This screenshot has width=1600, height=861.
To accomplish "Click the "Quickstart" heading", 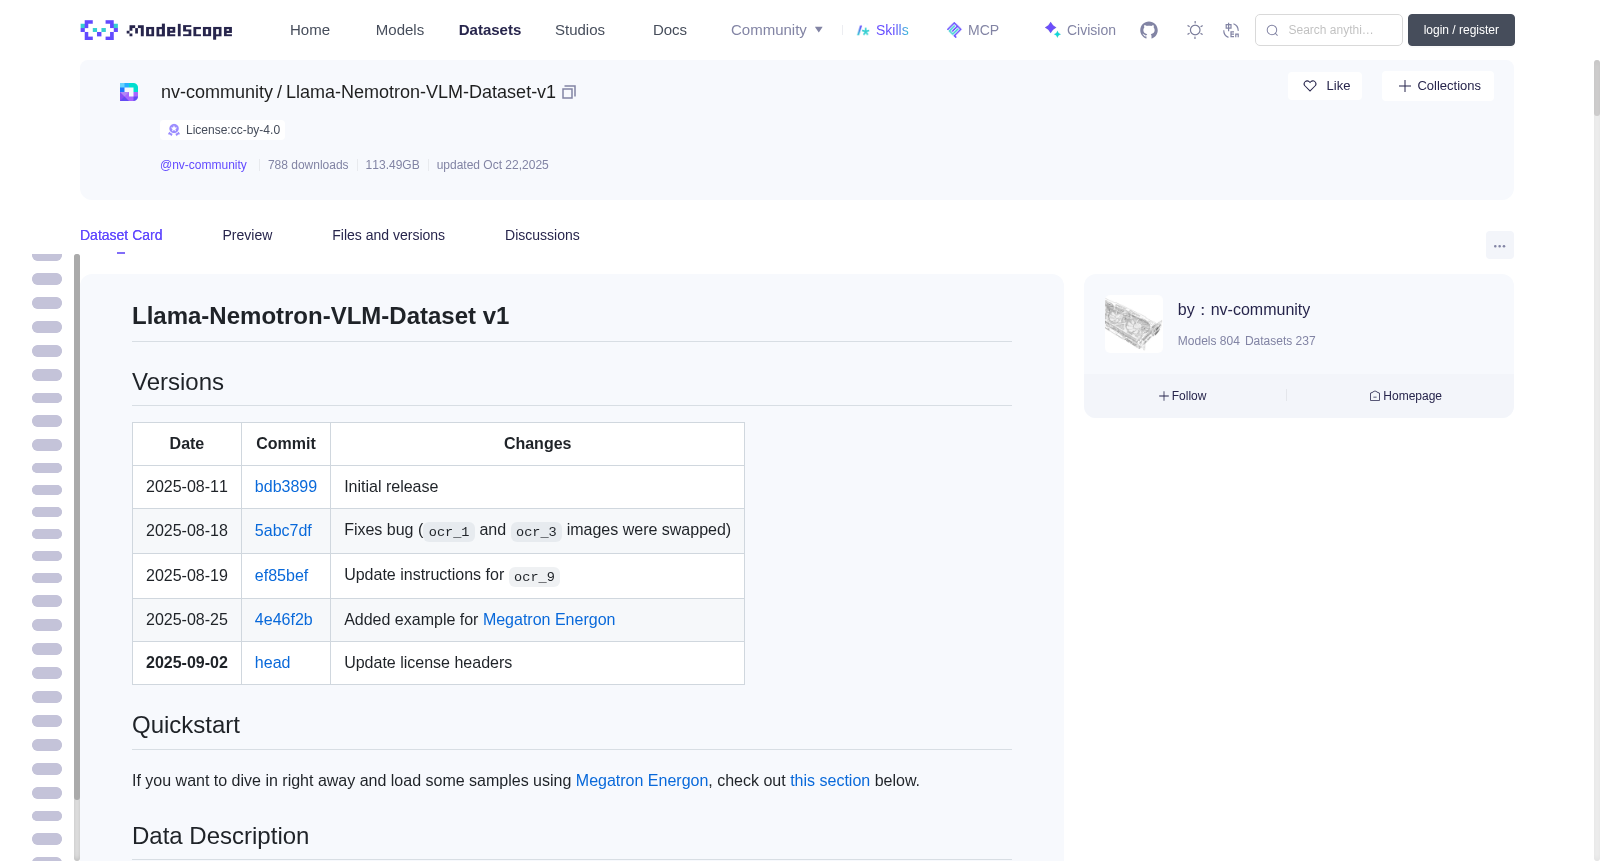I will pyautogui.click(x=186, y=725).
